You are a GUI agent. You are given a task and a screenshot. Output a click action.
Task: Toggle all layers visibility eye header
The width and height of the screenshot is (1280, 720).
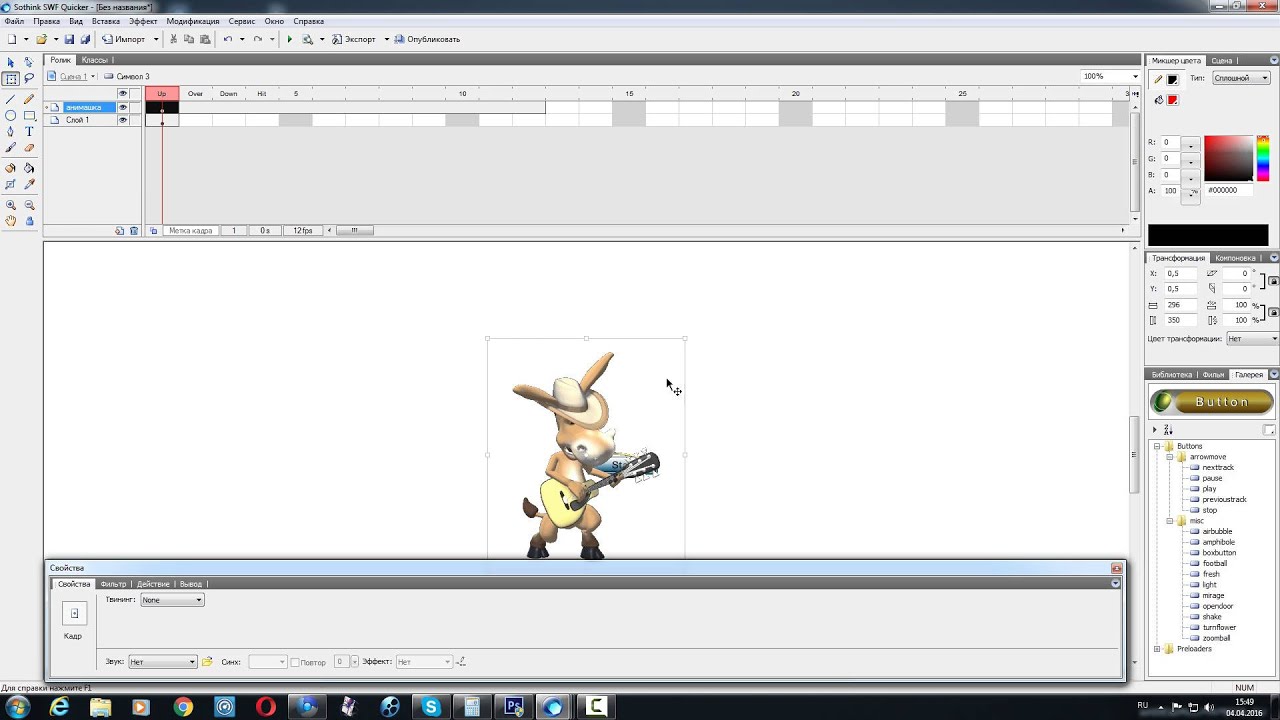coord(123,94)
